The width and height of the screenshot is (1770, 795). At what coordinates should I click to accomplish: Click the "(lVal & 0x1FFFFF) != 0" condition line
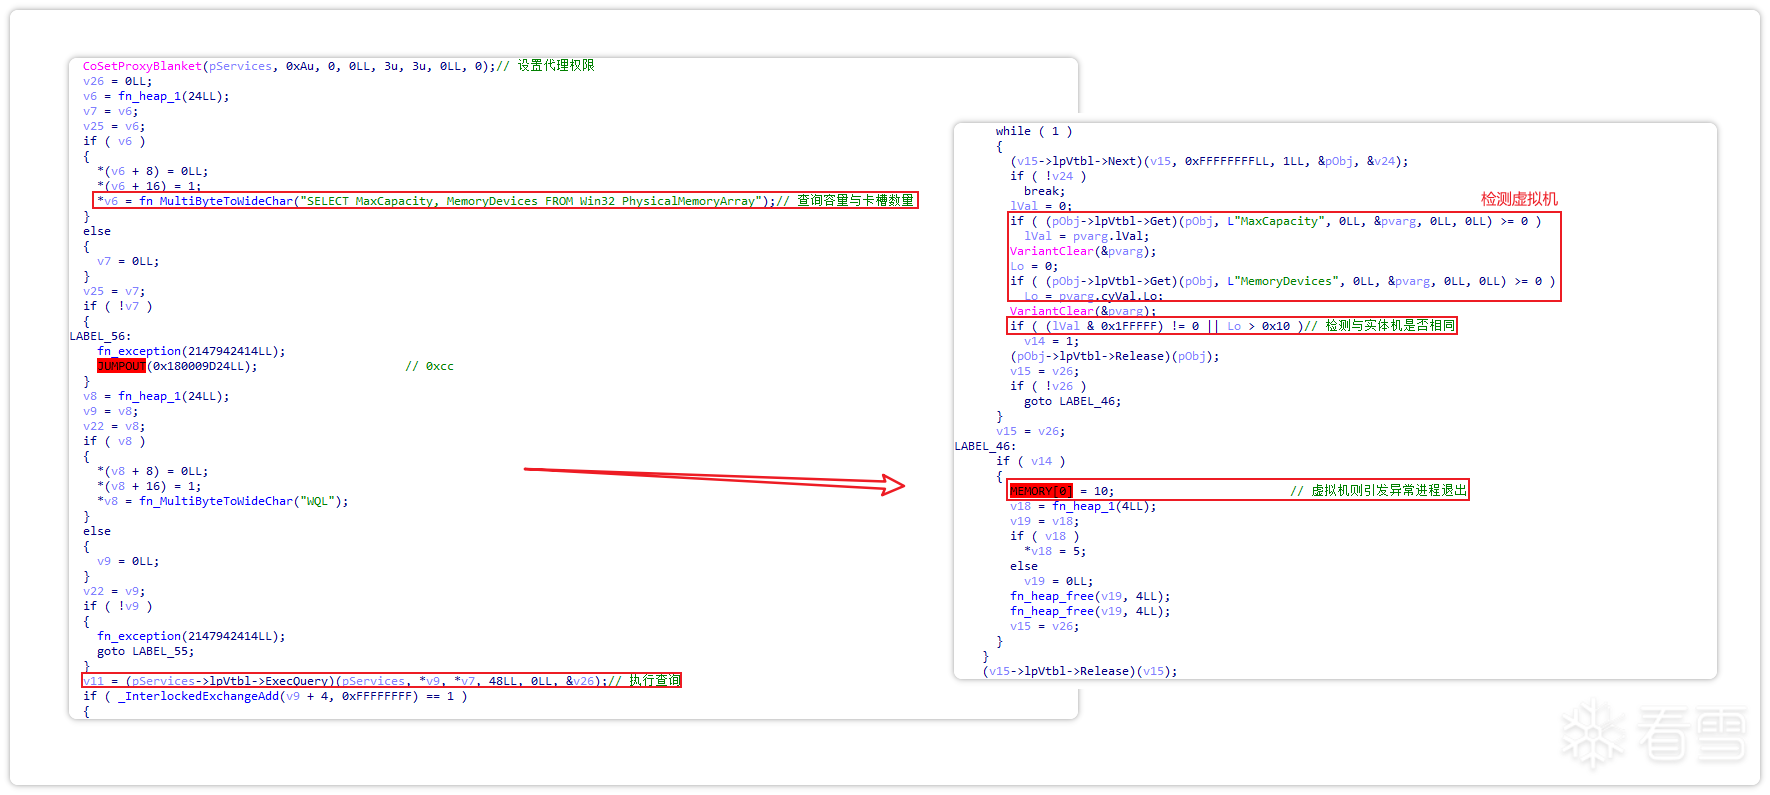(1232, 326)
